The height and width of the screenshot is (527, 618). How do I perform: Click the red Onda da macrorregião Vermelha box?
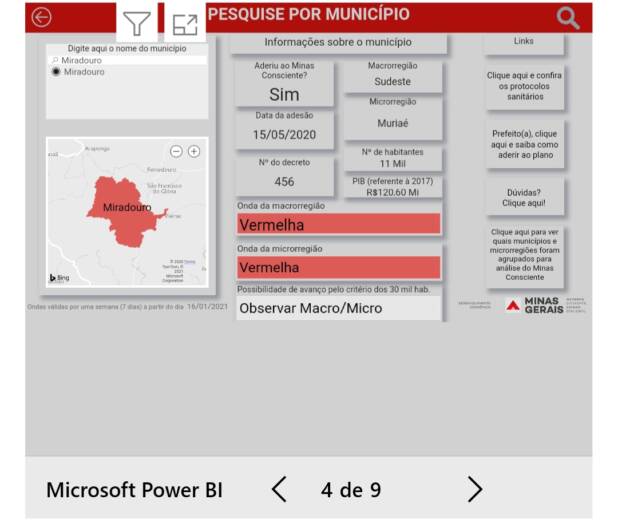tap(338, 224)
